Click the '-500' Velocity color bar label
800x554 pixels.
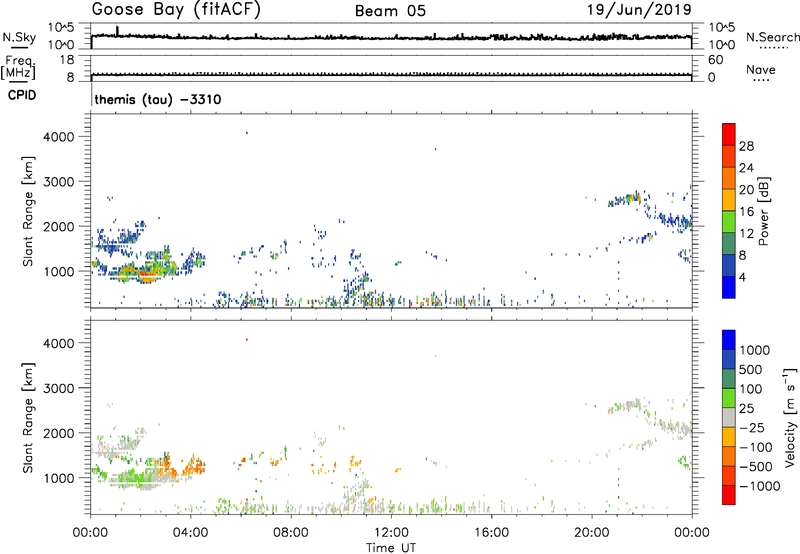point(755,466)
